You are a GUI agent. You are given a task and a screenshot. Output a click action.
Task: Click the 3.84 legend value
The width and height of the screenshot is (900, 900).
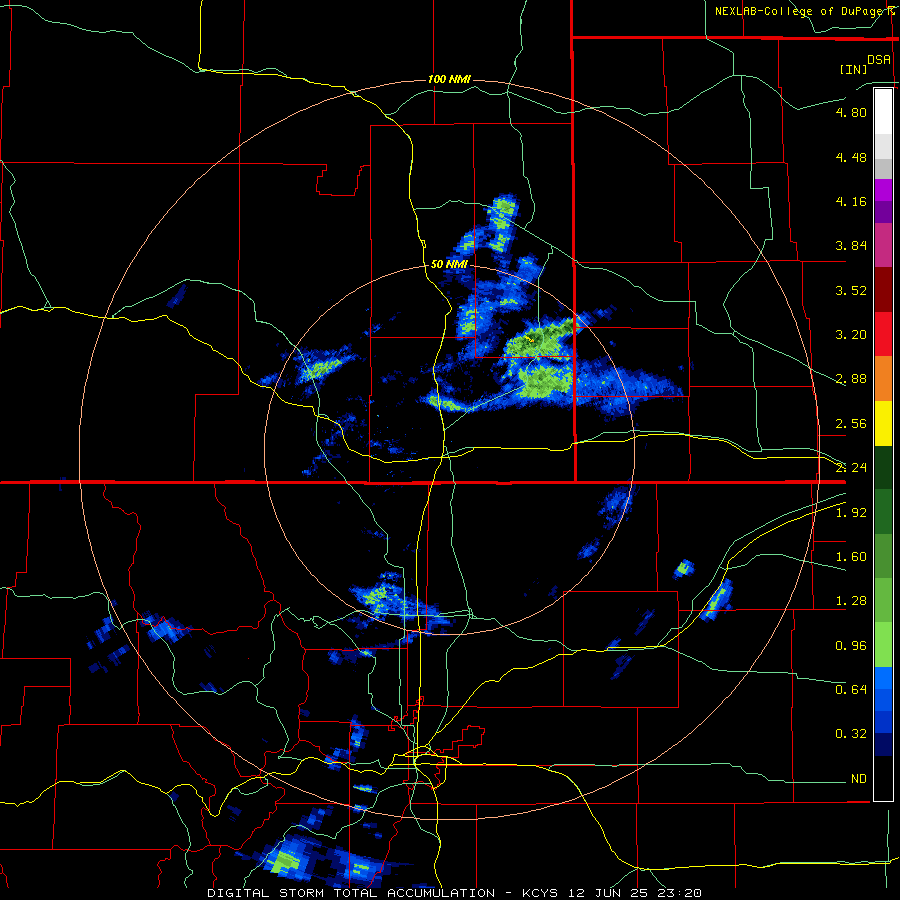click(851, 246)
